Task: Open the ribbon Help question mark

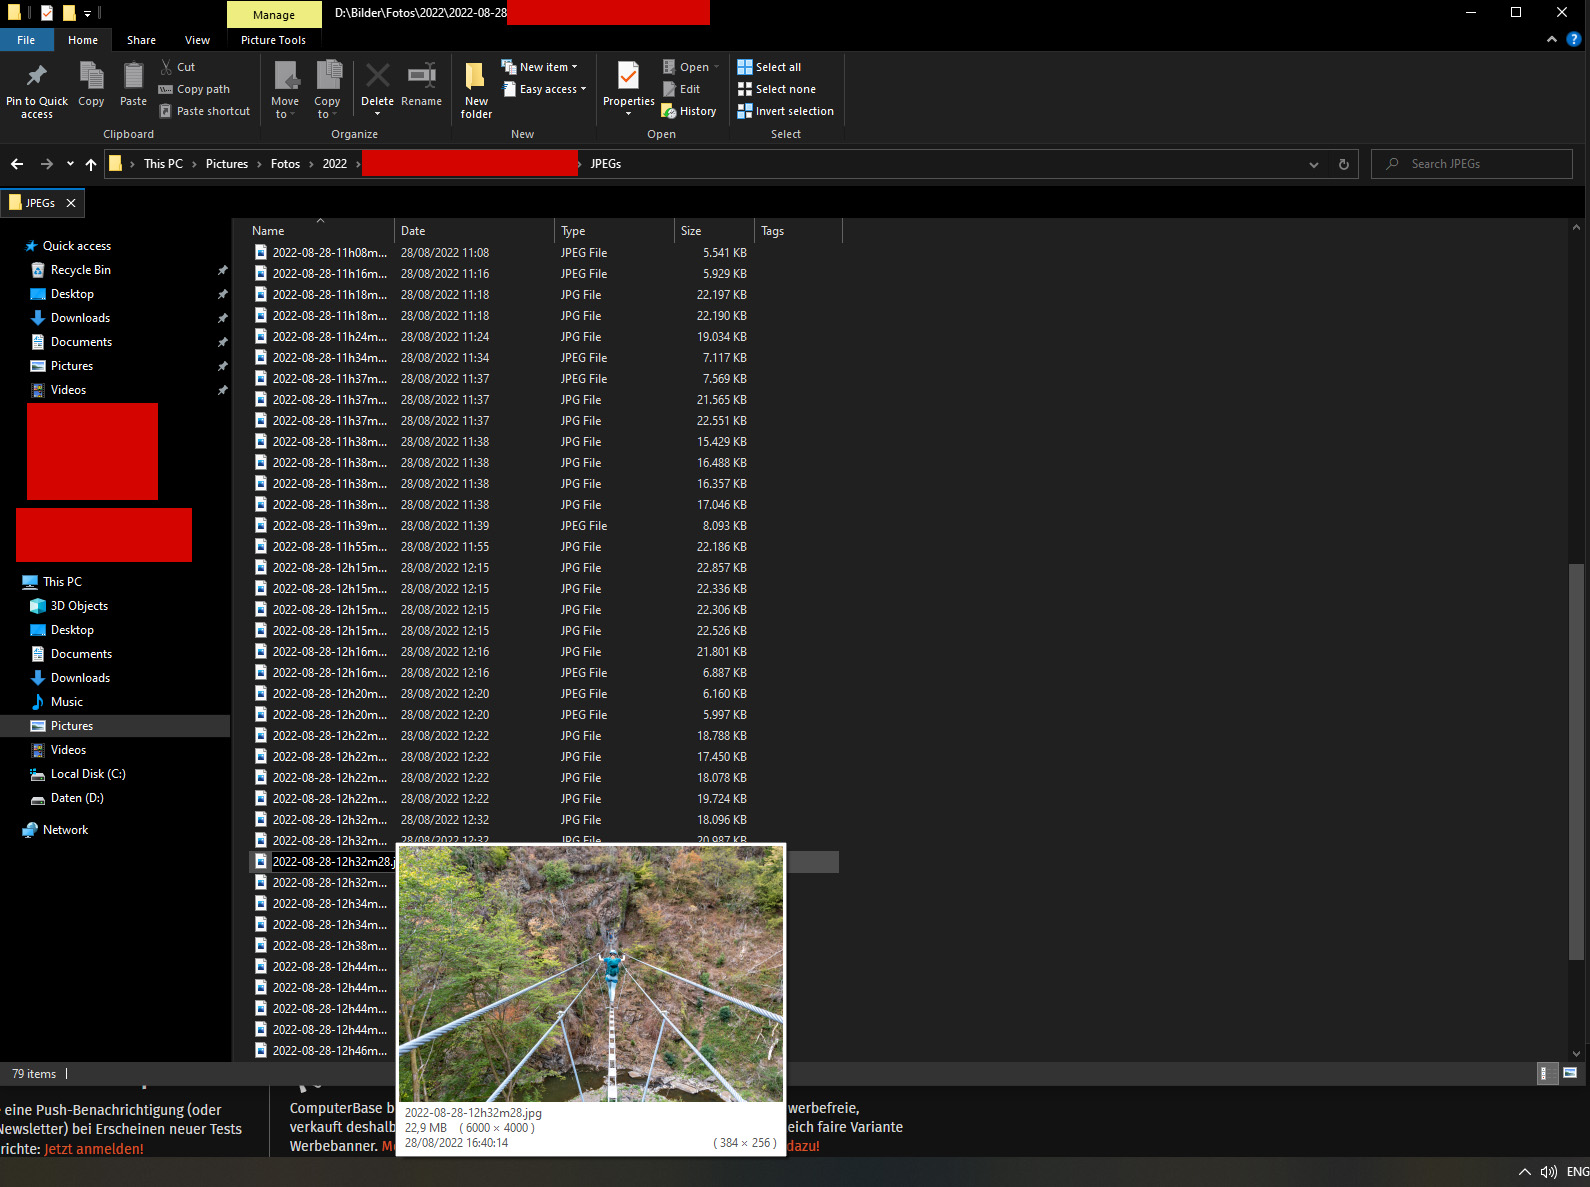Action: pos(1573,40)
